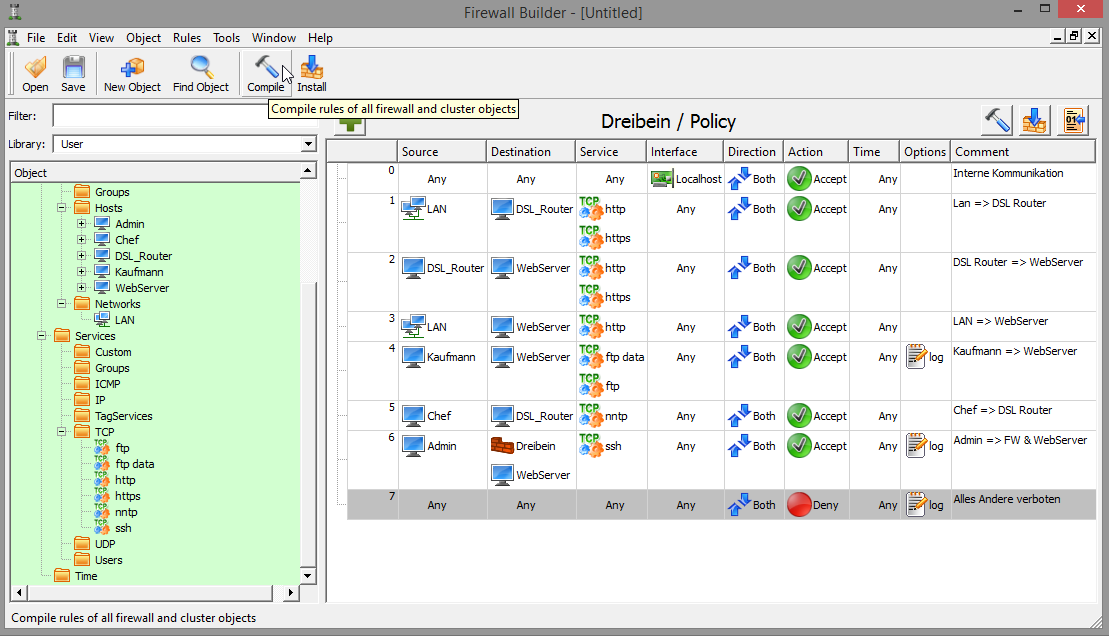Open the Rules menu
The width and height of the screenshot is (1109, 636).
point(187,38)
